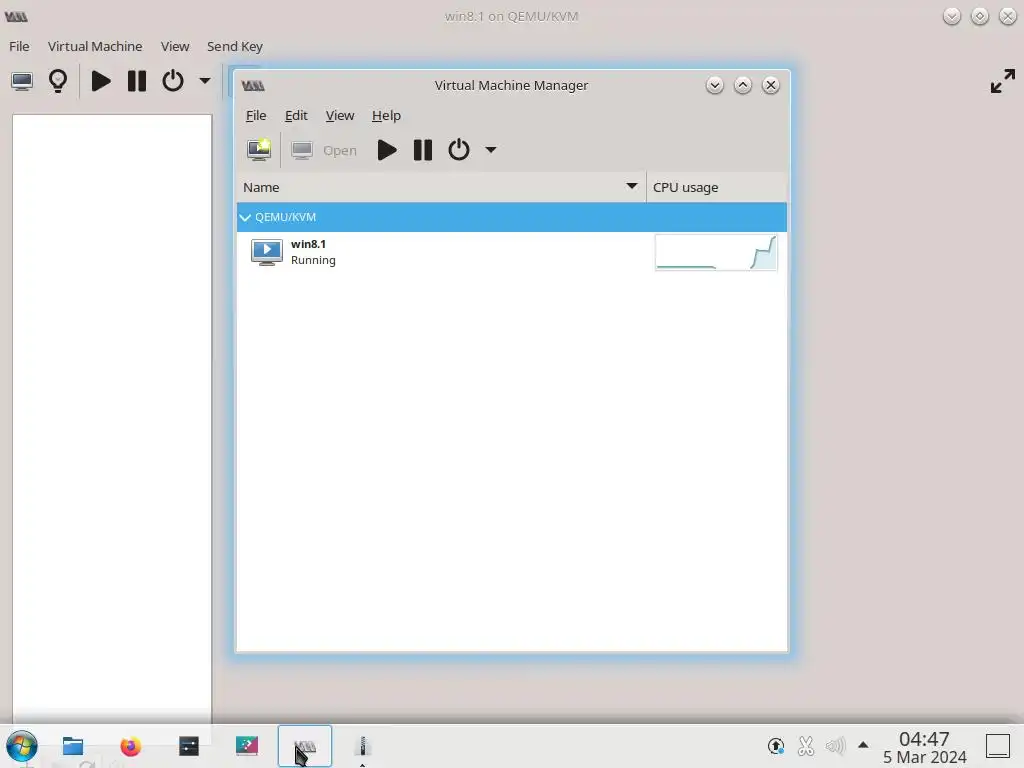
Task: Open the power options dropdown in the win8.1 window
Action: click(204, 81)
